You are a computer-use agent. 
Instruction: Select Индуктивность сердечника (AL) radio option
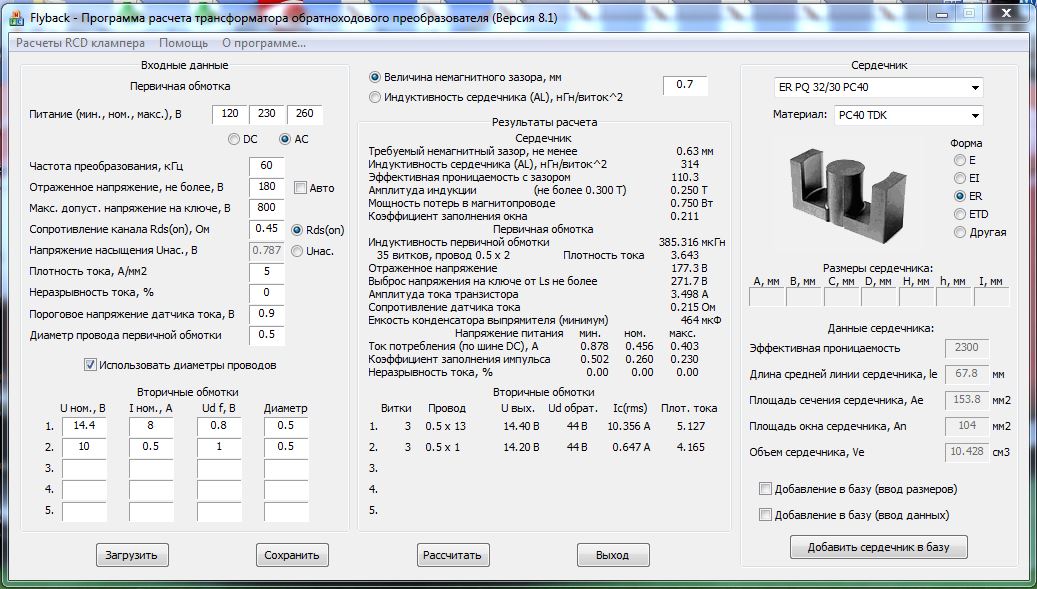(375, 97)
